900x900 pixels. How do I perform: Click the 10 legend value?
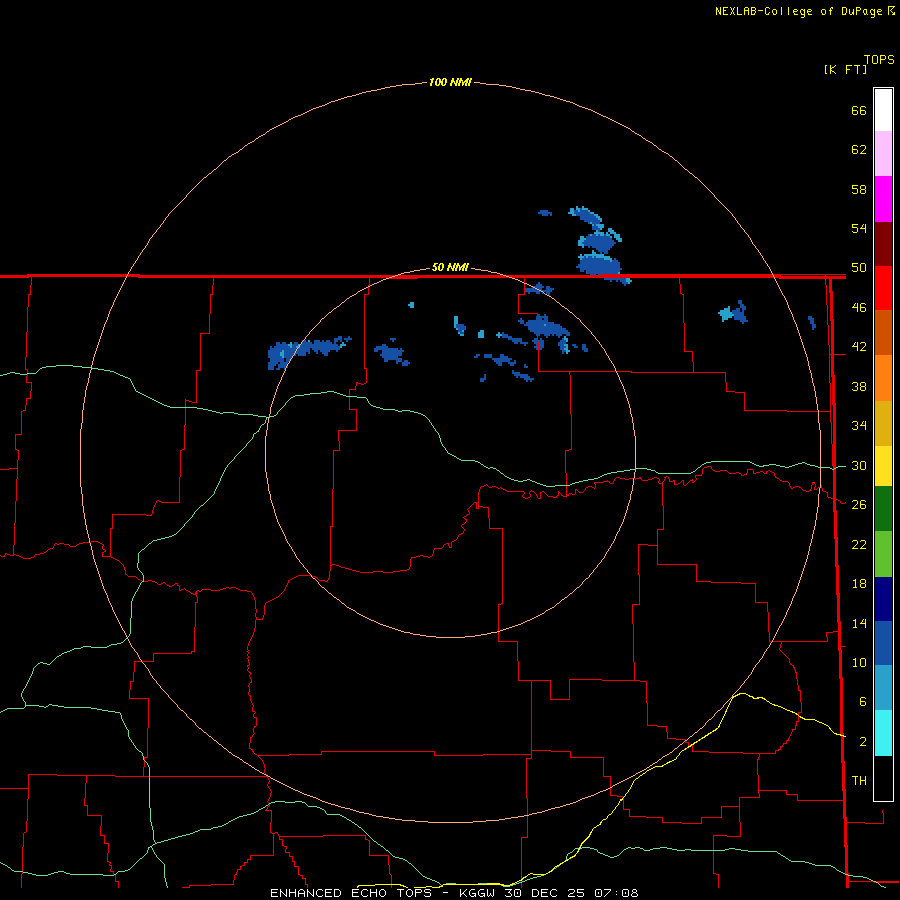point(859,662)
